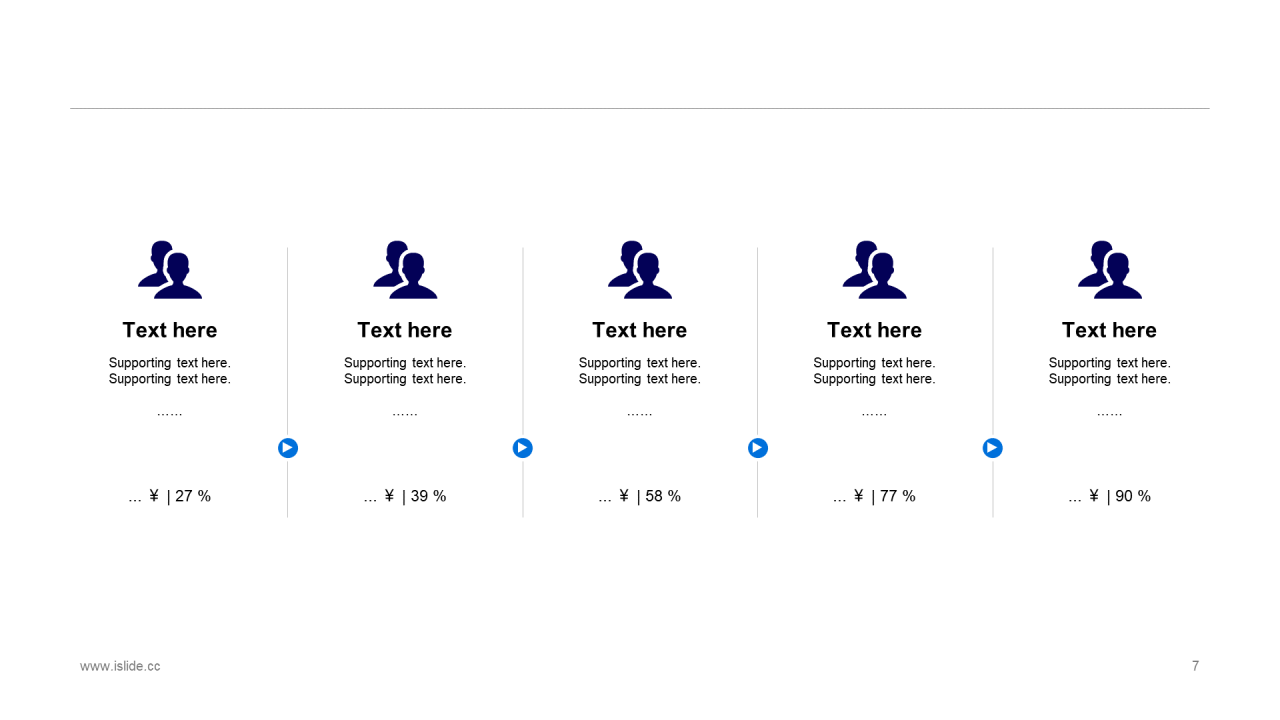
Task: Click the fourth blue play arrow icon
Action: [993, 448]
